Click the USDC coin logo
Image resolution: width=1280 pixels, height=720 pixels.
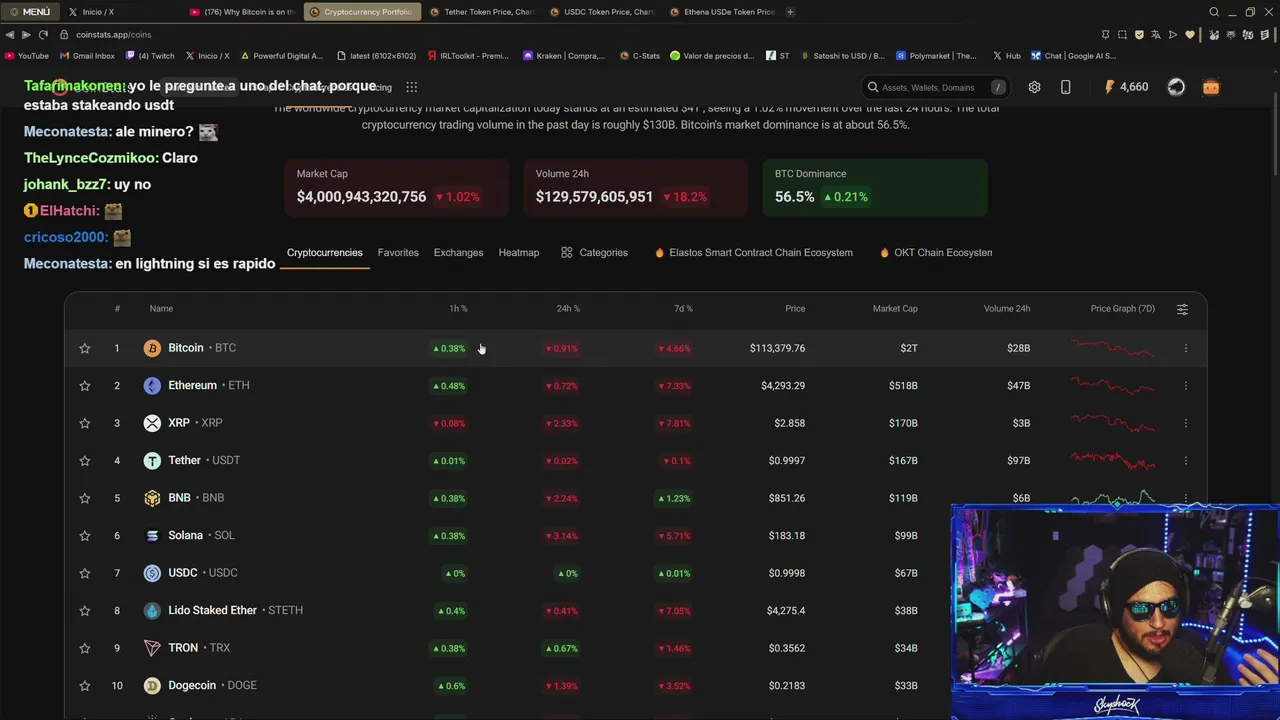[x=152, y=573]
